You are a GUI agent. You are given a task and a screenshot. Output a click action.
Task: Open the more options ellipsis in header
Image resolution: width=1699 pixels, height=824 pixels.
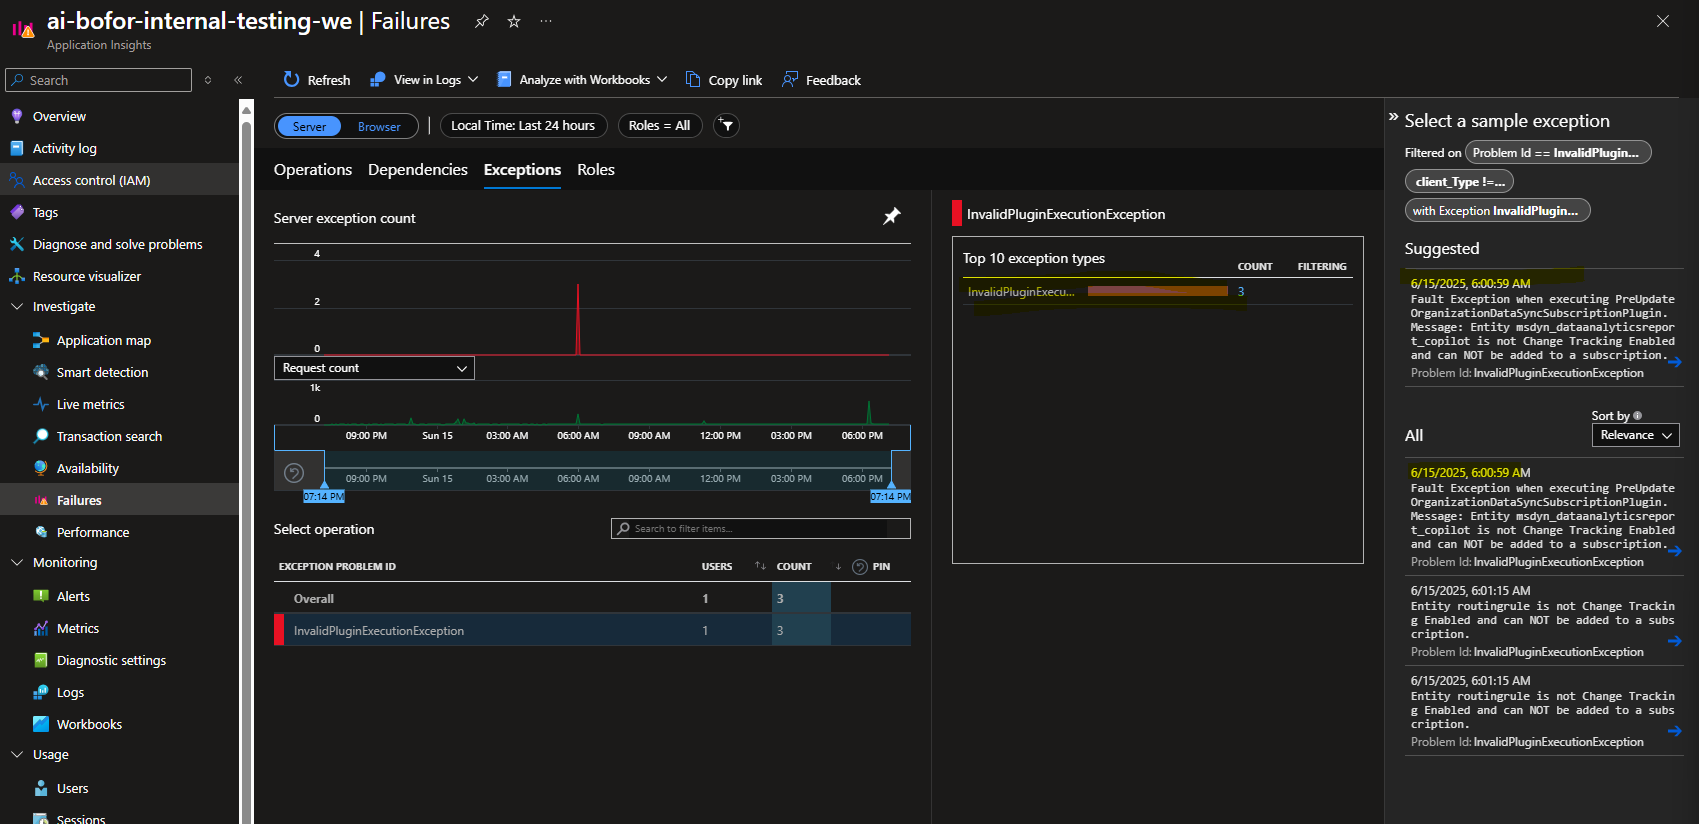[x=546, y=21]
